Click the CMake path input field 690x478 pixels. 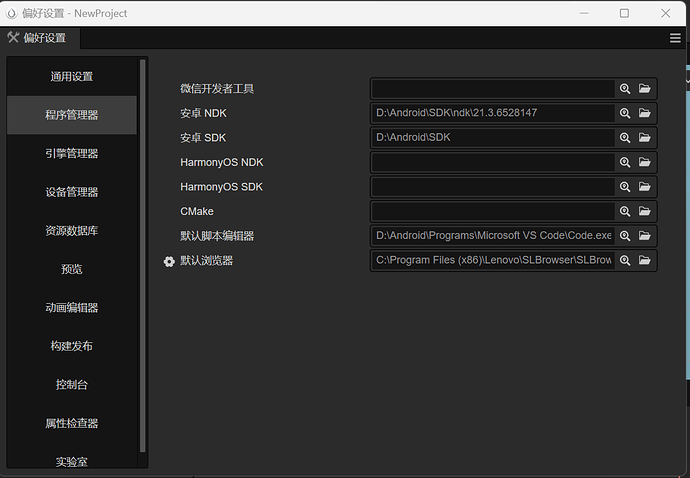493,211
